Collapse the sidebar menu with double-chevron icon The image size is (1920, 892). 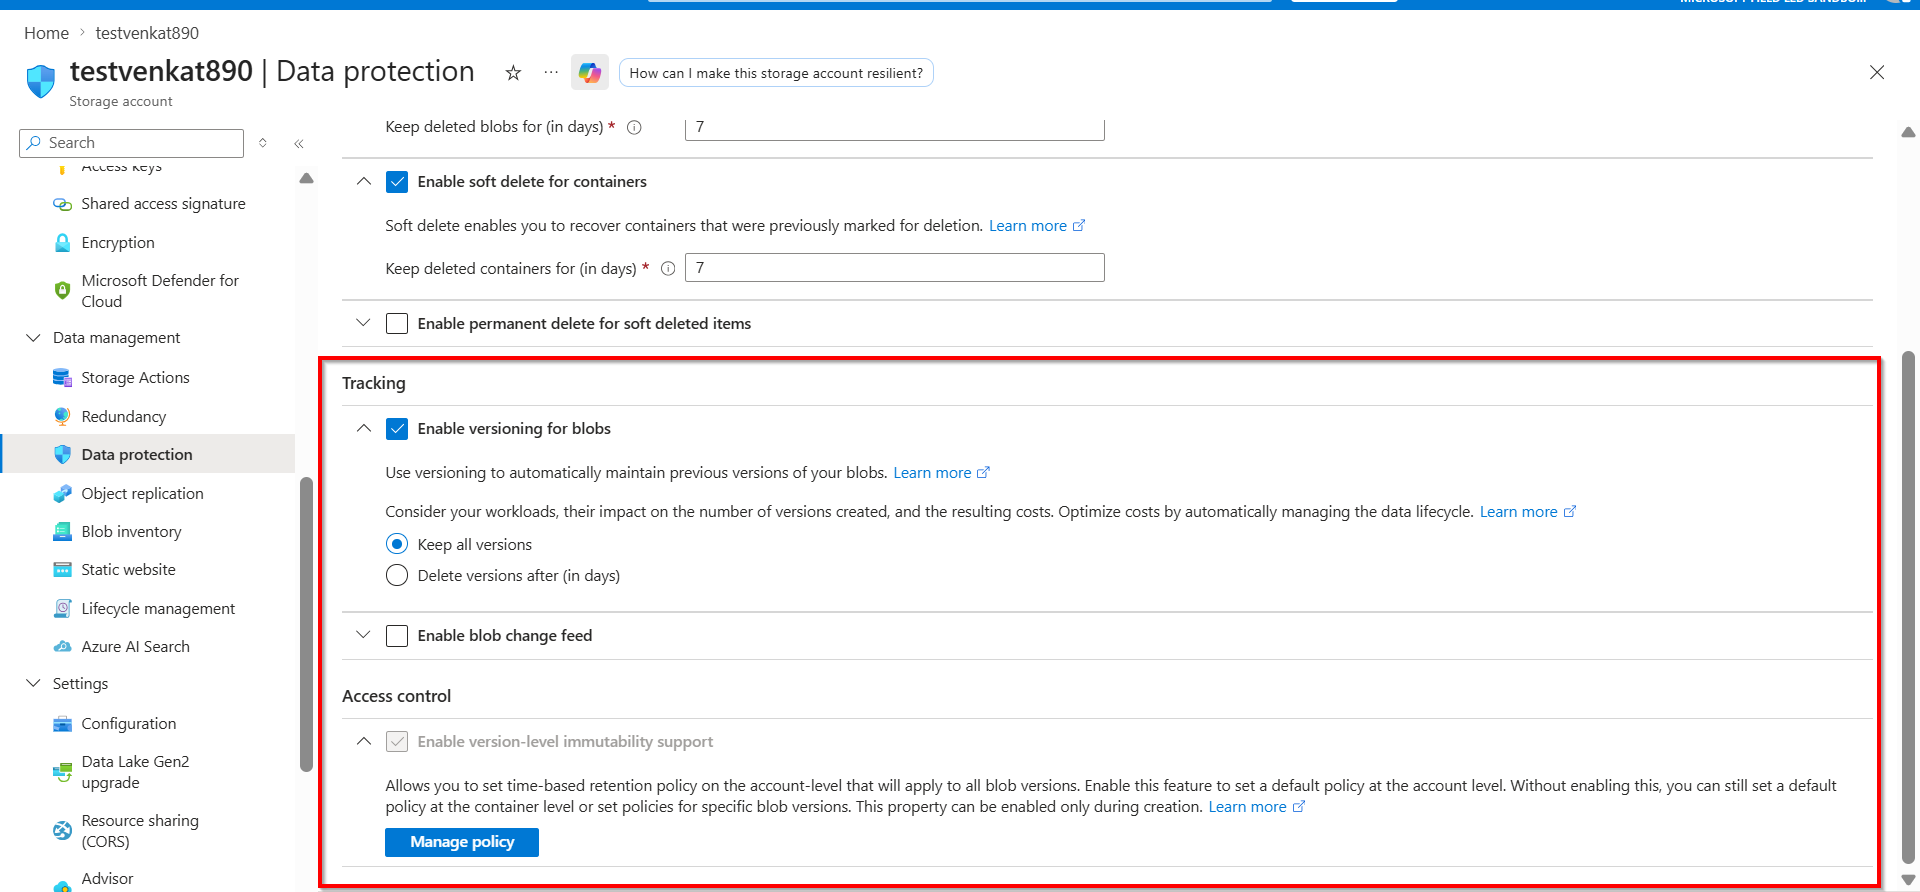coord(299,143)
